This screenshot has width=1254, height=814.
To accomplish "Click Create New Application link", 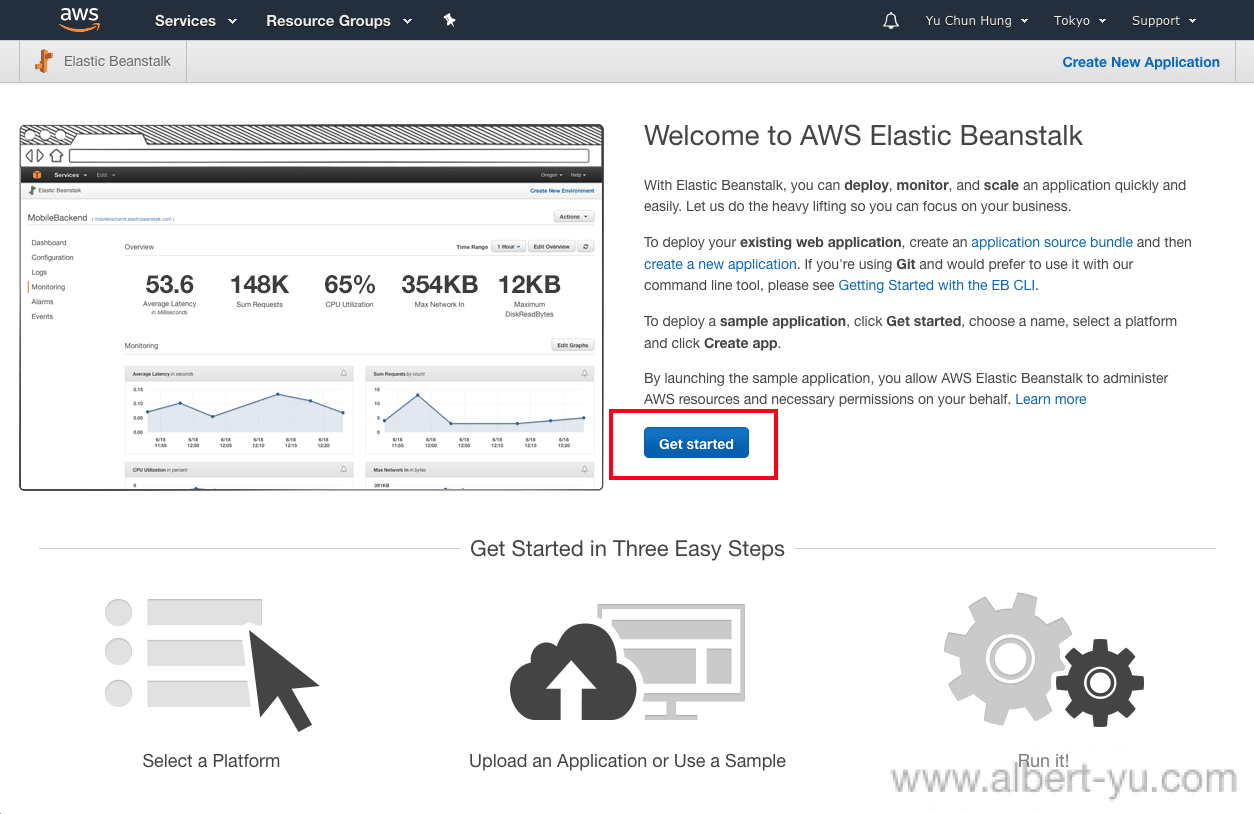I will pos(1141,62).
